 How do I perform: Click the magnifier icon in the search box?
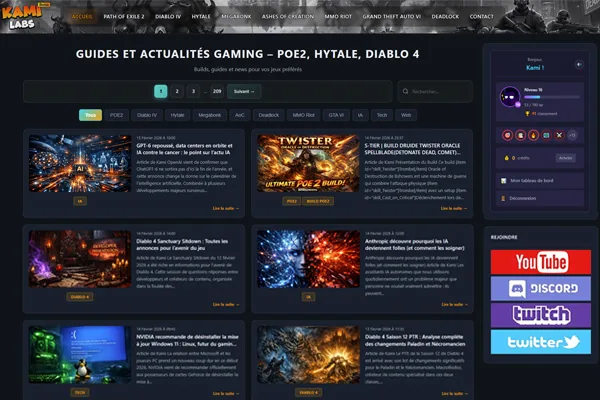pos(405,91)
